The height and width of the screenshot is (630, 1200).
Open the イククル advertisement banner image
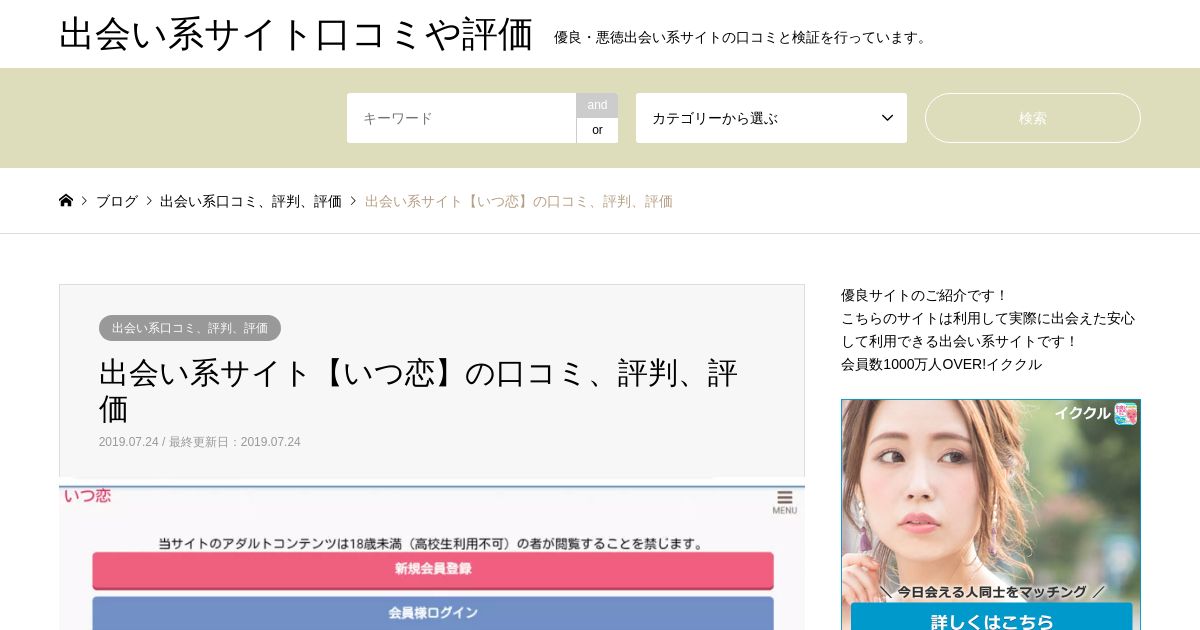(x=990, y=514)
